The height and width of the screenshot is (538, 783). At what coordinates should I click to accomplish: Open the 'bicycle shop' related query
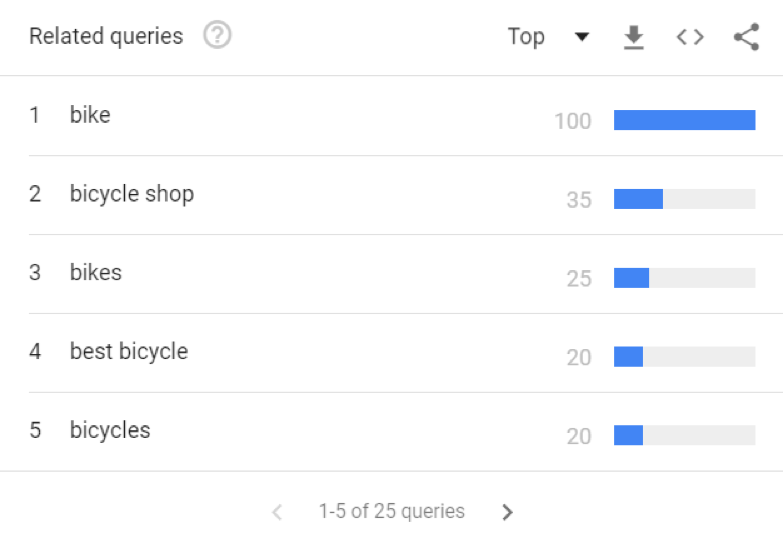[x=132, y=194]
